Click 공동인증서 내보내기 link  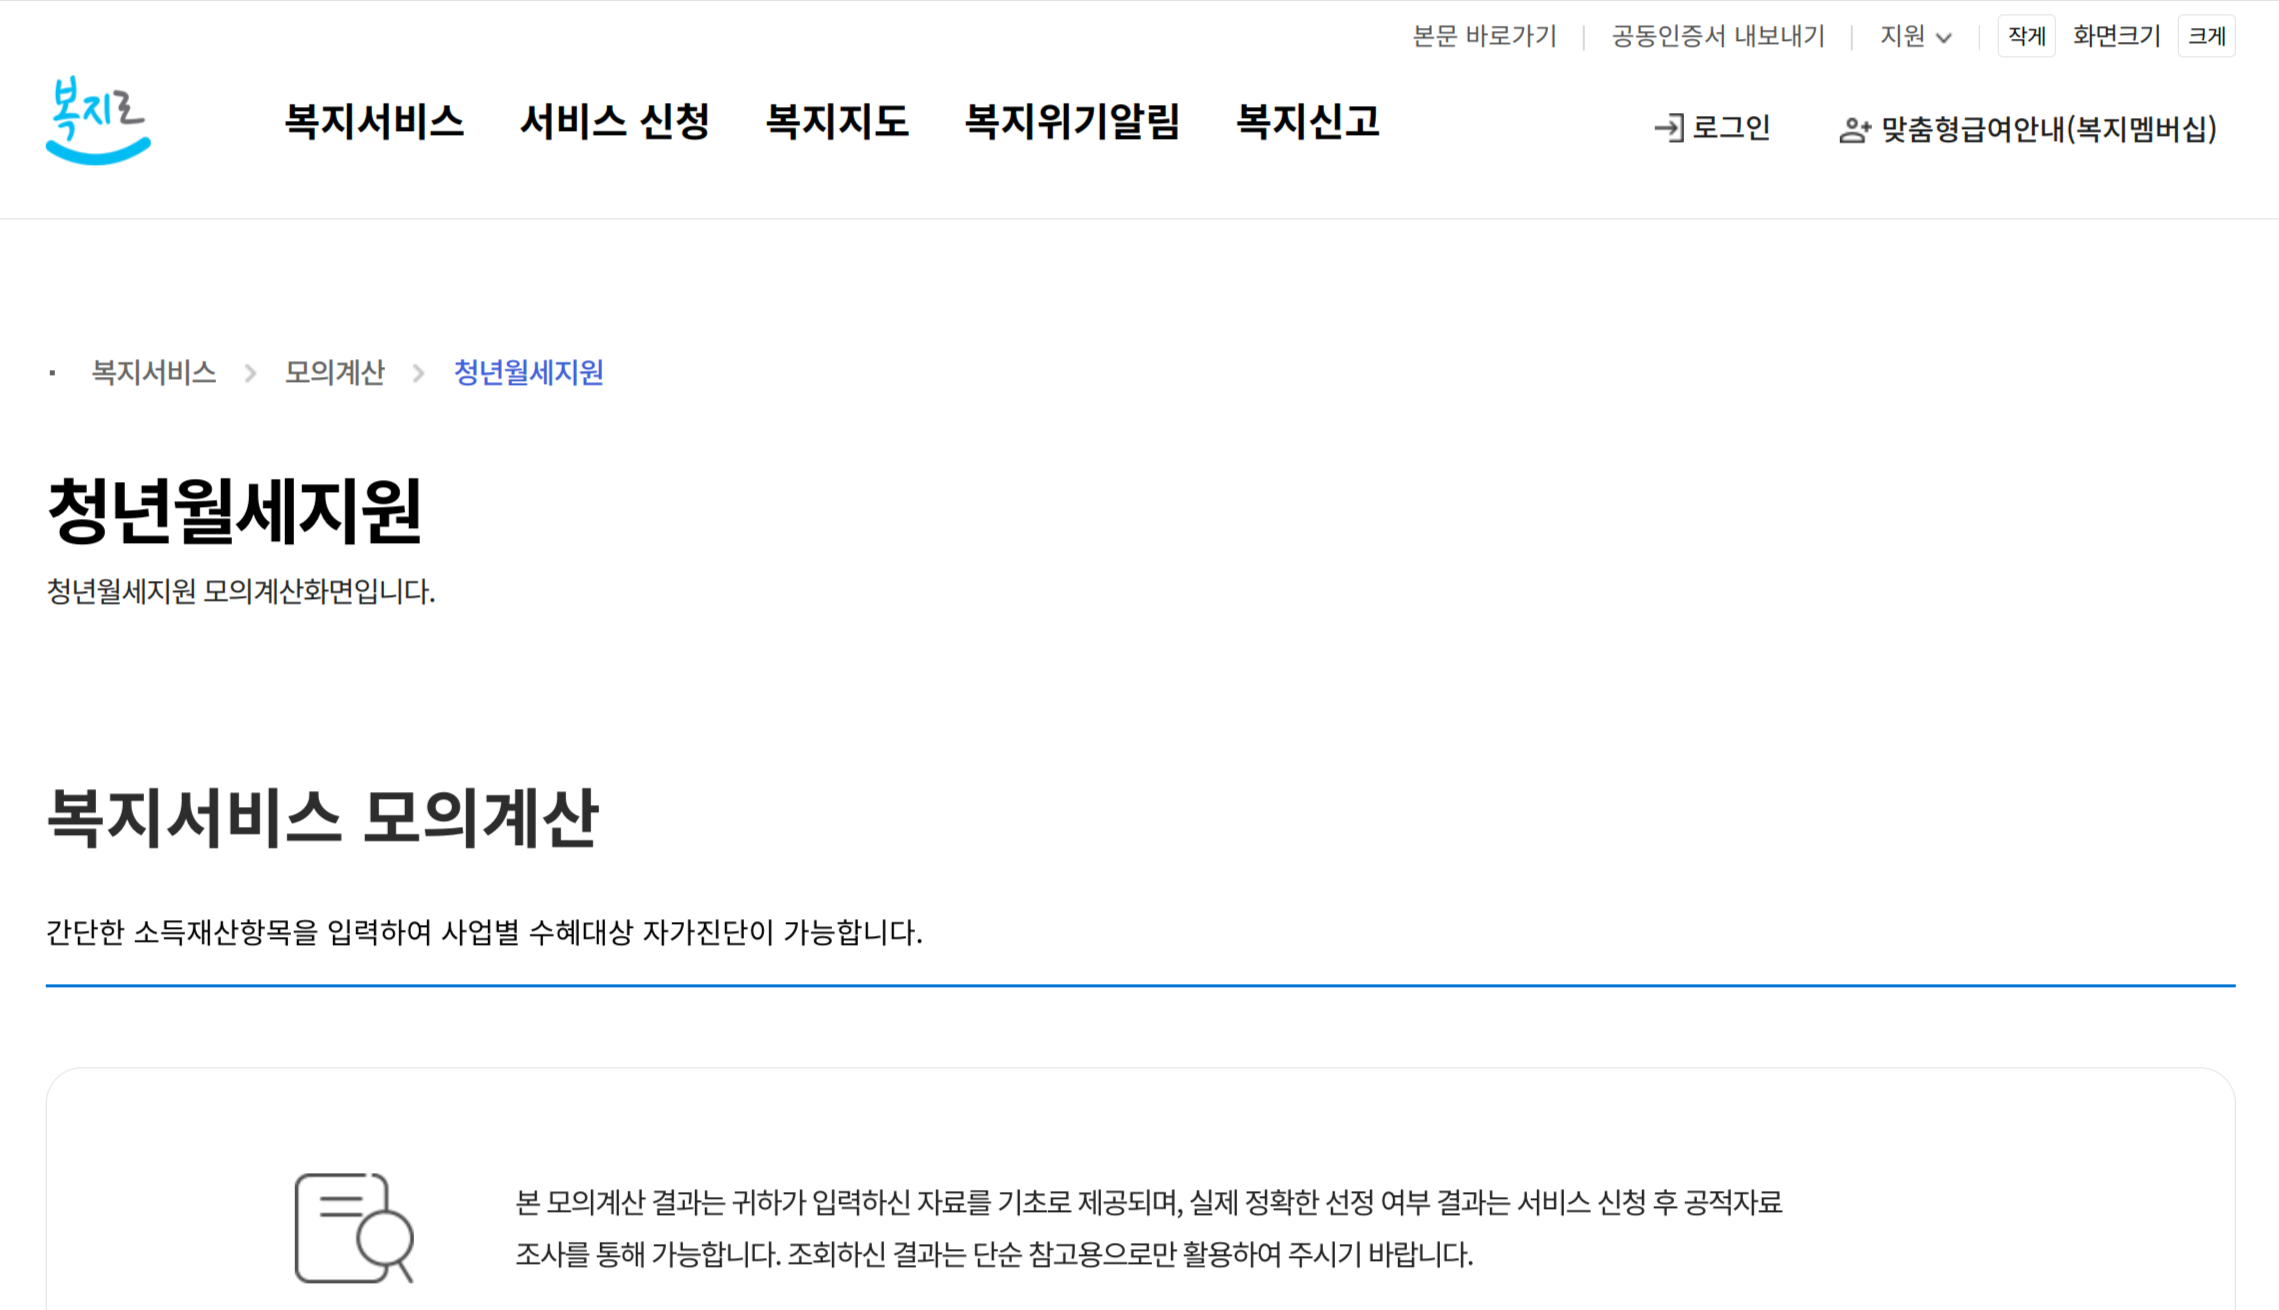[1718, 37]
